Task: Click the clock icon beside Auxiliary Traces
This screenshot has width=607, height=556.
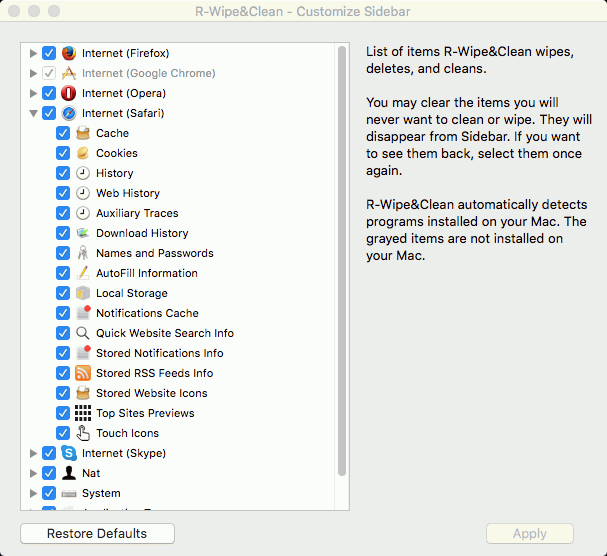Action: [x=83, y=213]
